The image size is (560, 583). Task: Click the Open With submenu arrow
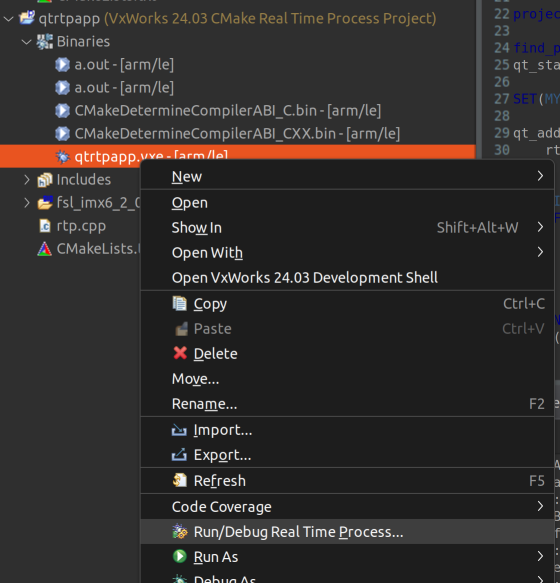[x=540, y=252]
